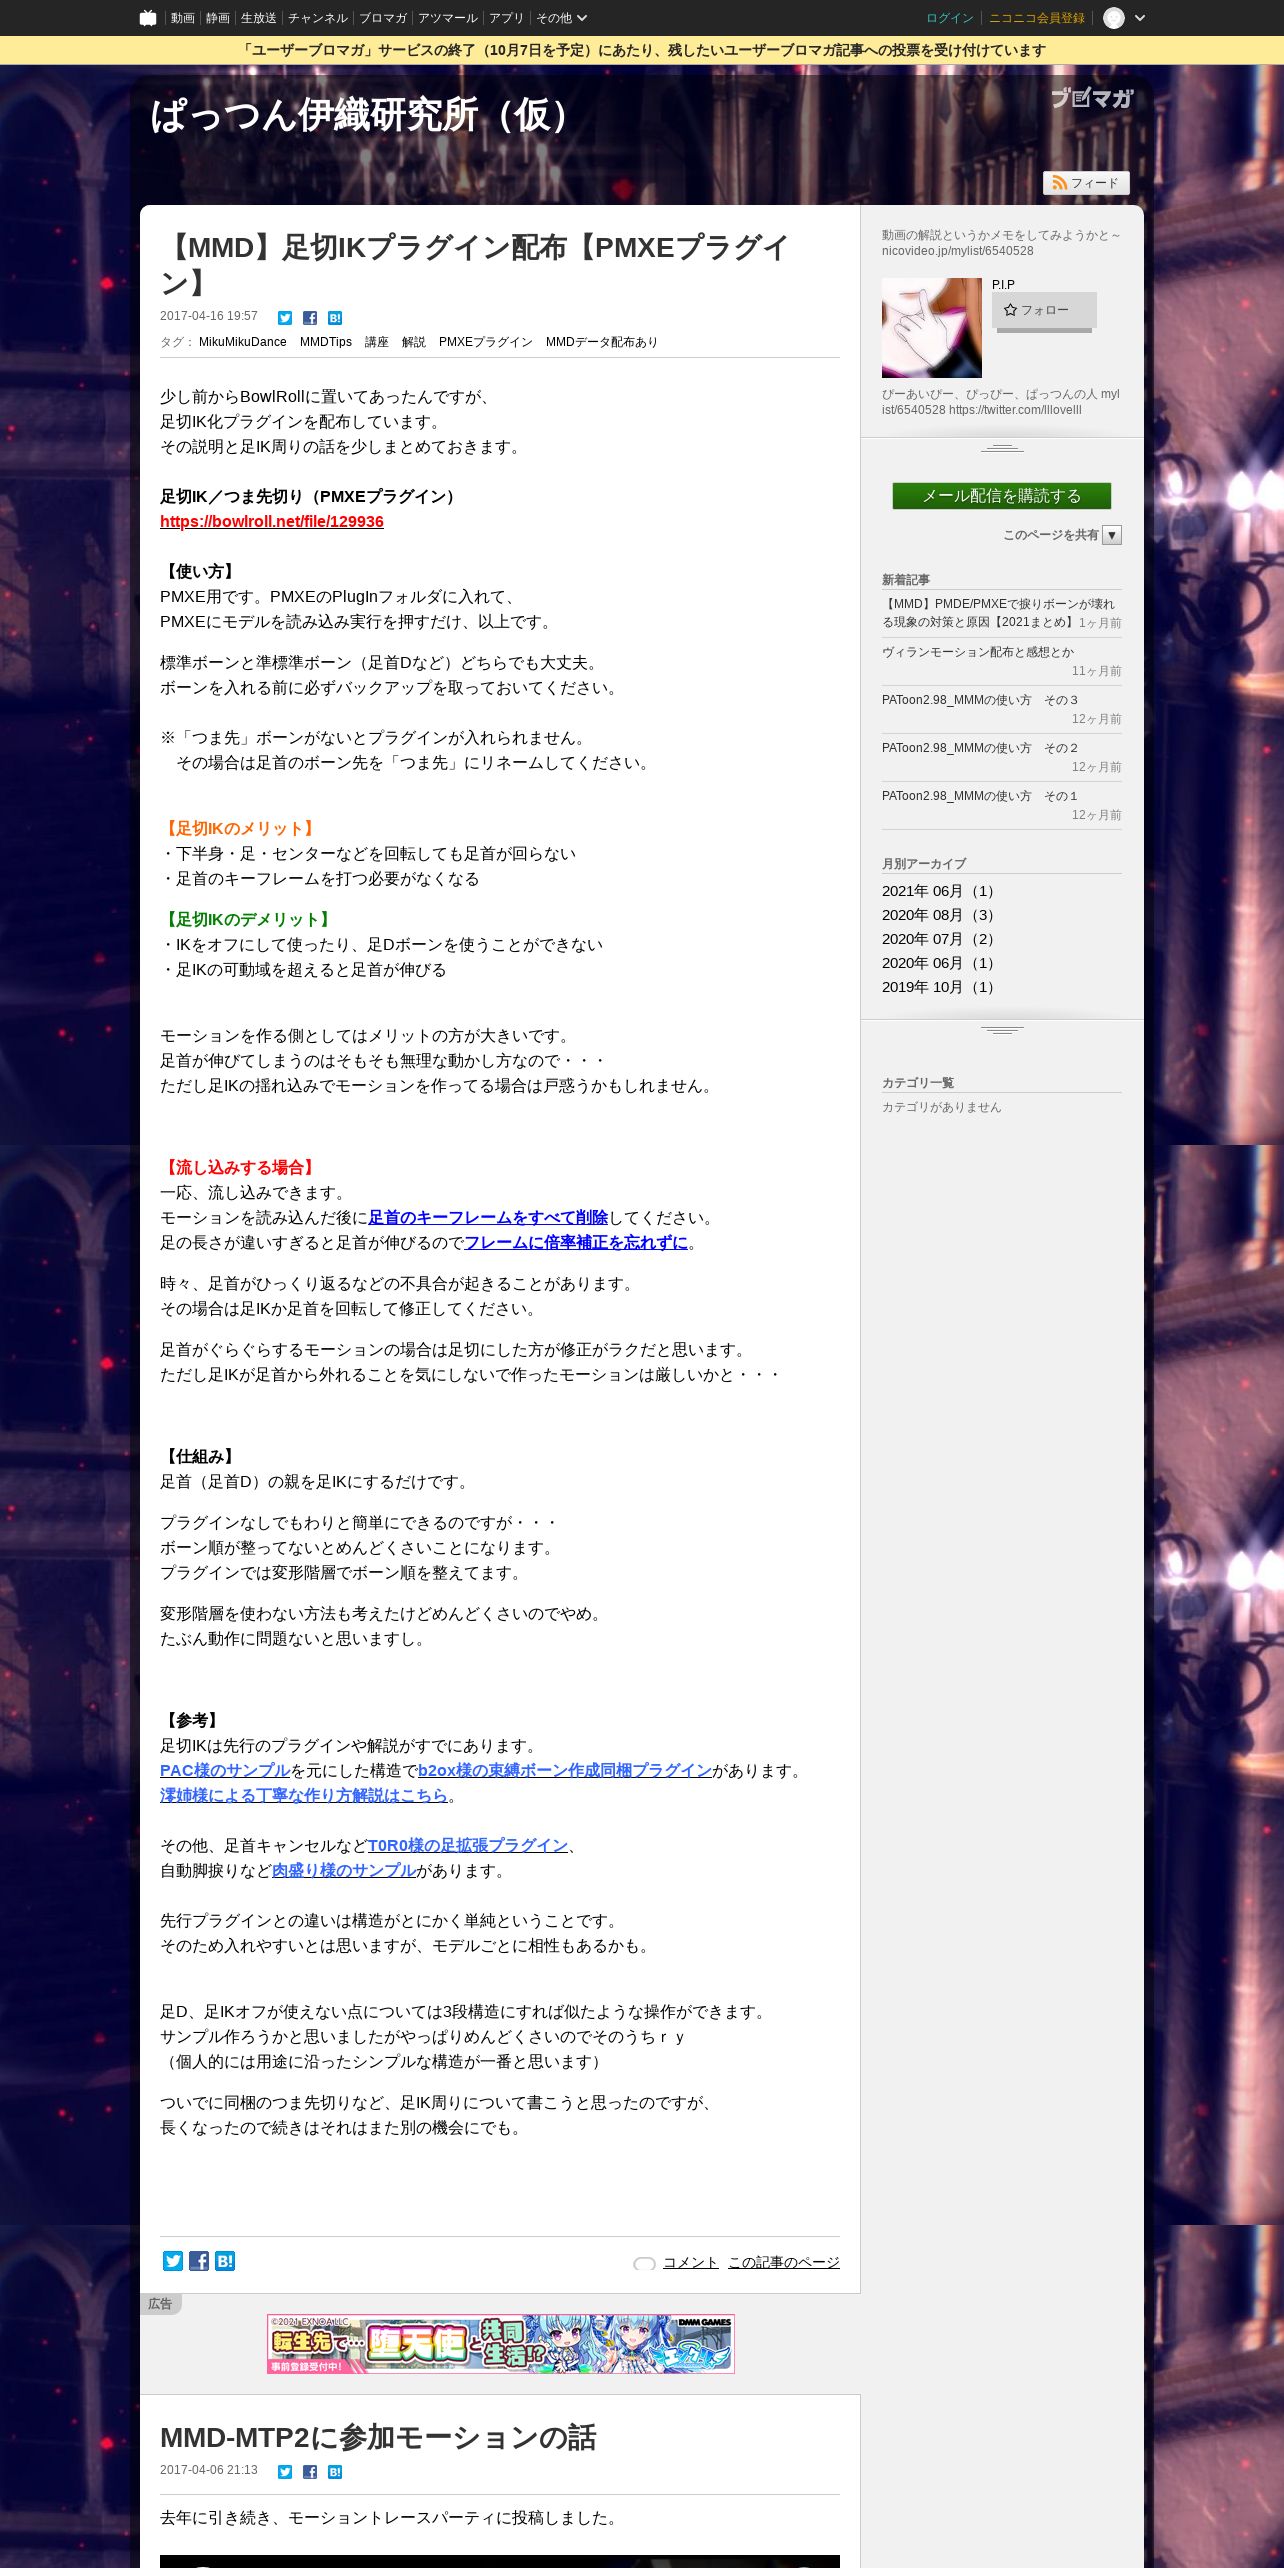Image resolution: width=1284 pixels, height=2568 pixels.
Task: Select ブロマガ in top navigation
Action: pos(382,18)
